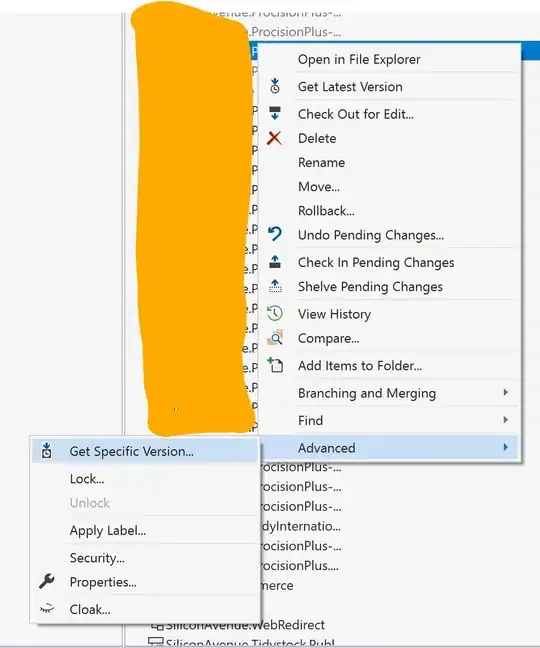The image size is (540, 648).
Task: Click the Cloak closed-eye icon
Action: pyautogui.click(x=47, y=608)
